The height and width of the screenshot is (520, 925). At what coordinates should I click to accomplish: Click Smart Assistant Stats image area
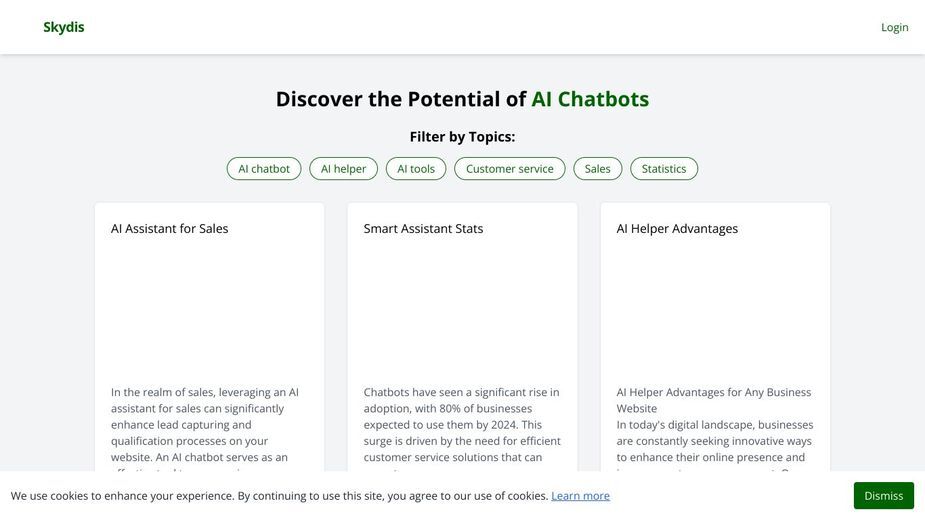click(x=462, y=310)
